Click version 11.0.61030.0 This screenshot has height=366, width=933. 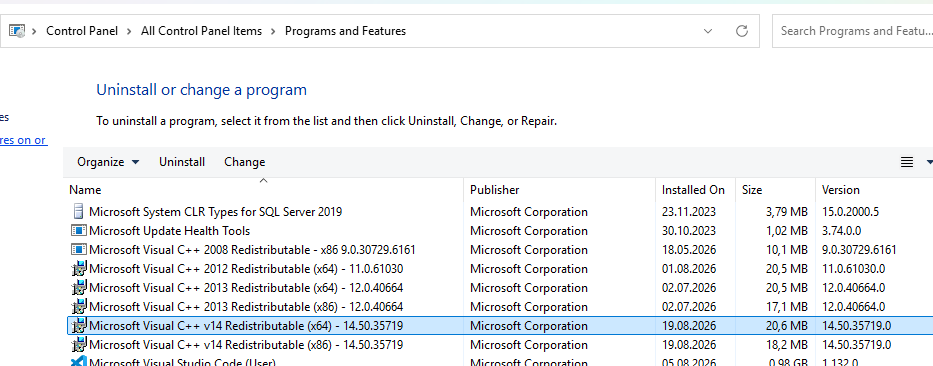tap(853, 268)
